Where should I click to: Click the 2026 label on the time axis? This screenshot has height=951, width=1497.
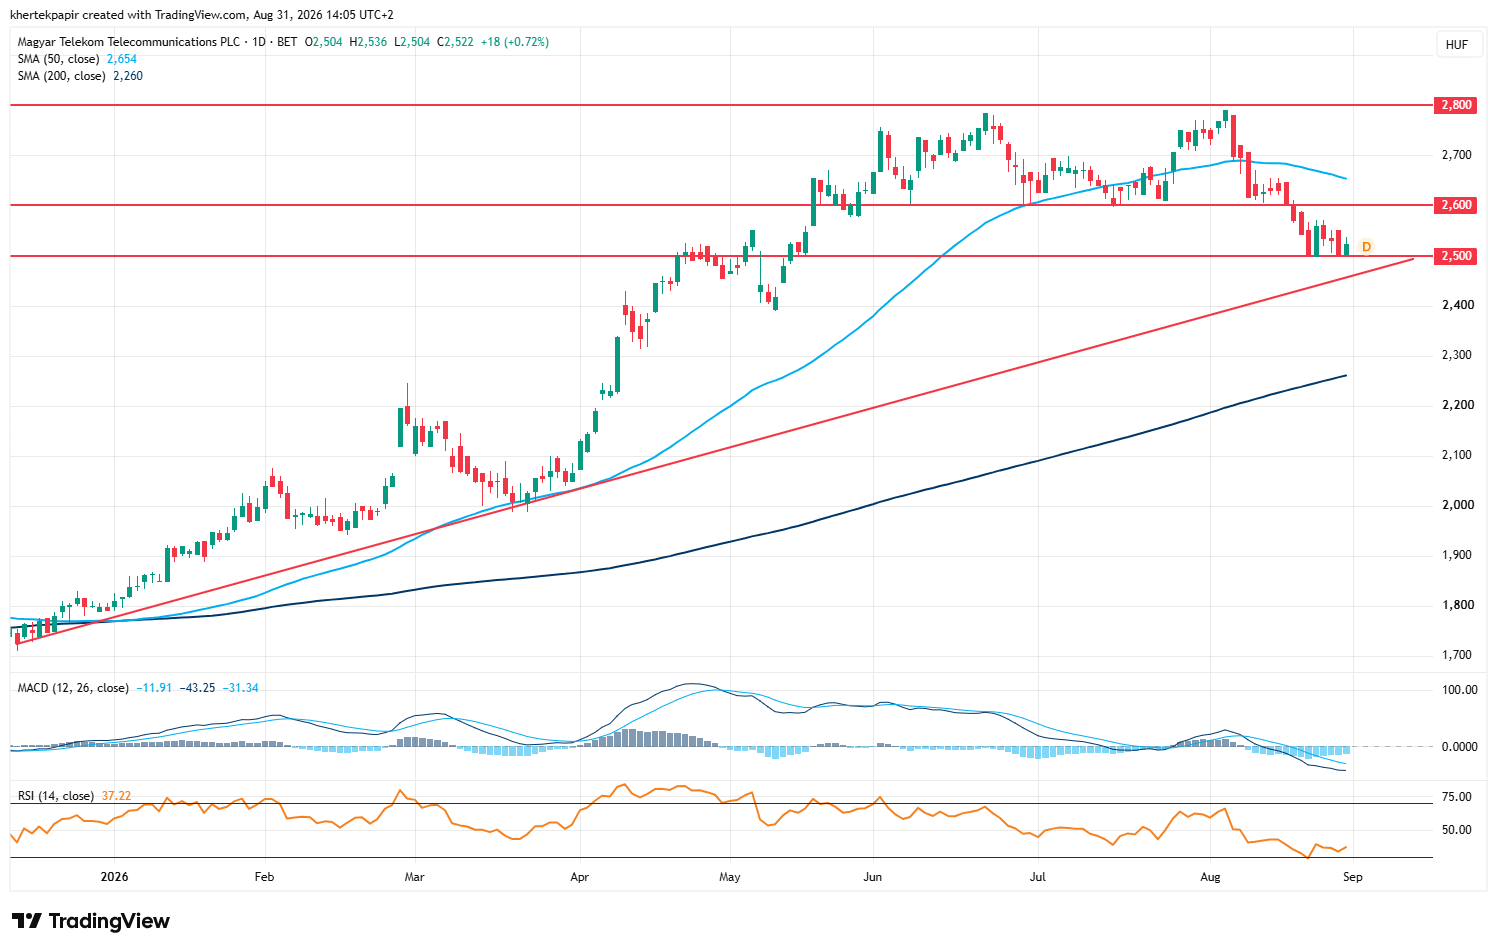click(115, 877)
